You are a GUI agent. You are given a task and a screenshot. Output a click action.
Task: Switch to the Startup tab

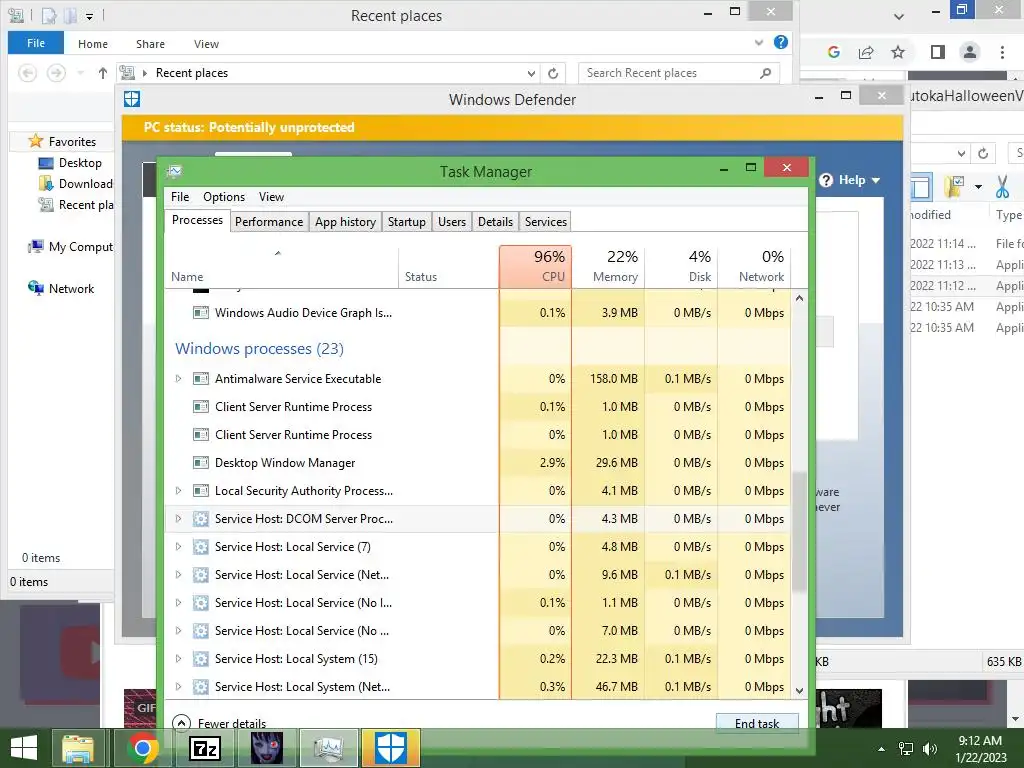point(406,222)
